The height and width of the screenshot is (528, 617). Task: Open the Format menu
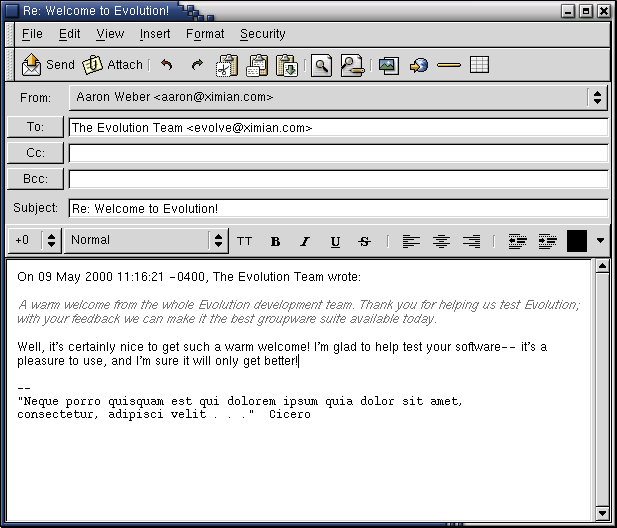(205, 34)
